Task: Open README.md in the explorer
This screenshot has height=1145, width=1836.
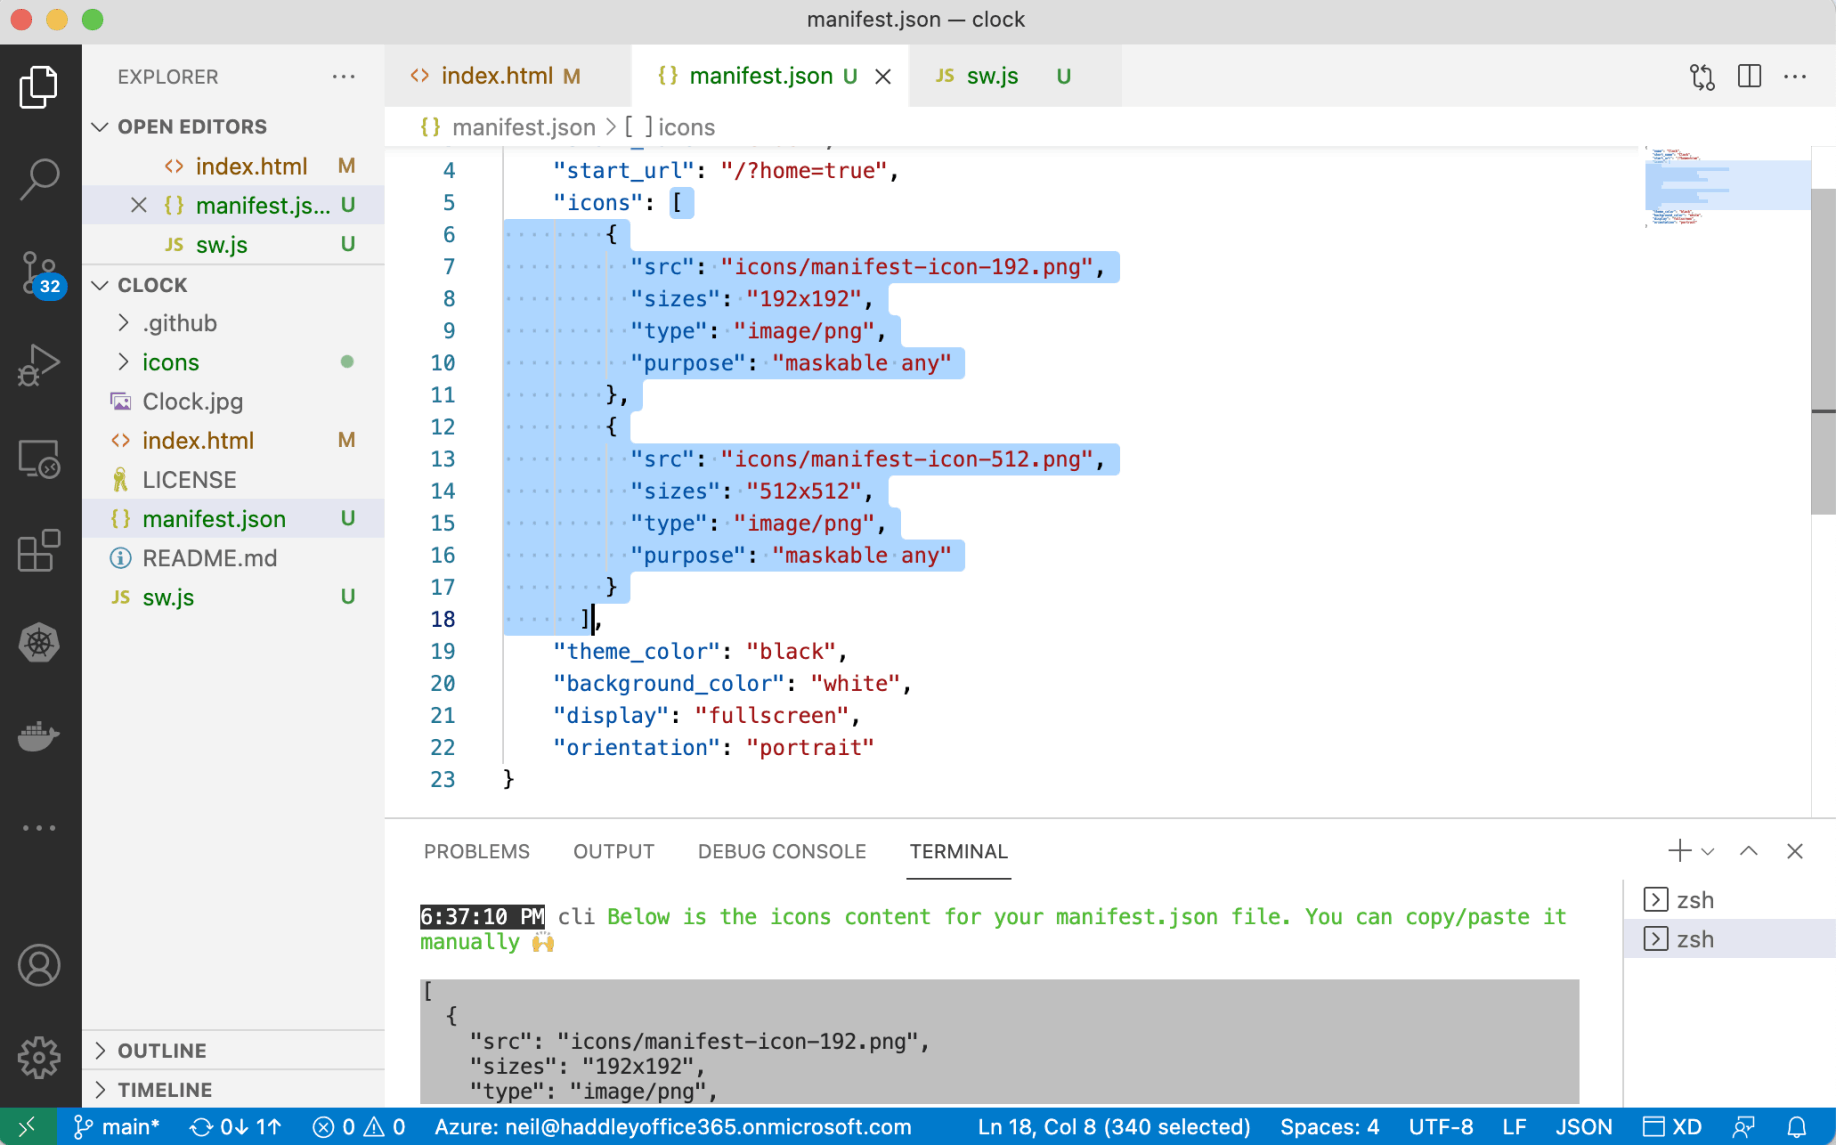Action: (x=209, y=558)
